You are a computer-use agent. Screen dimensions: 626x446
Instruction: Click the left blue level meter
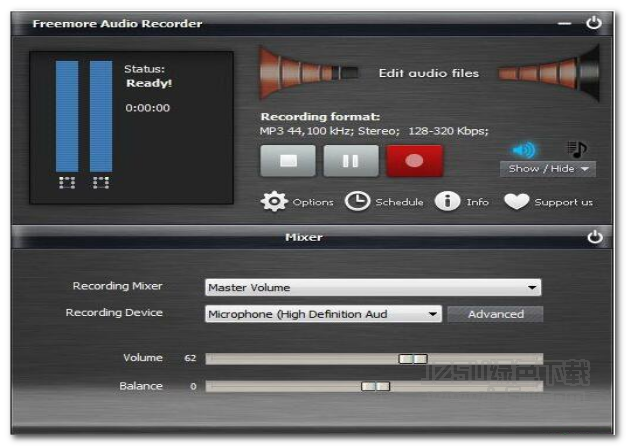coord(67,116)
